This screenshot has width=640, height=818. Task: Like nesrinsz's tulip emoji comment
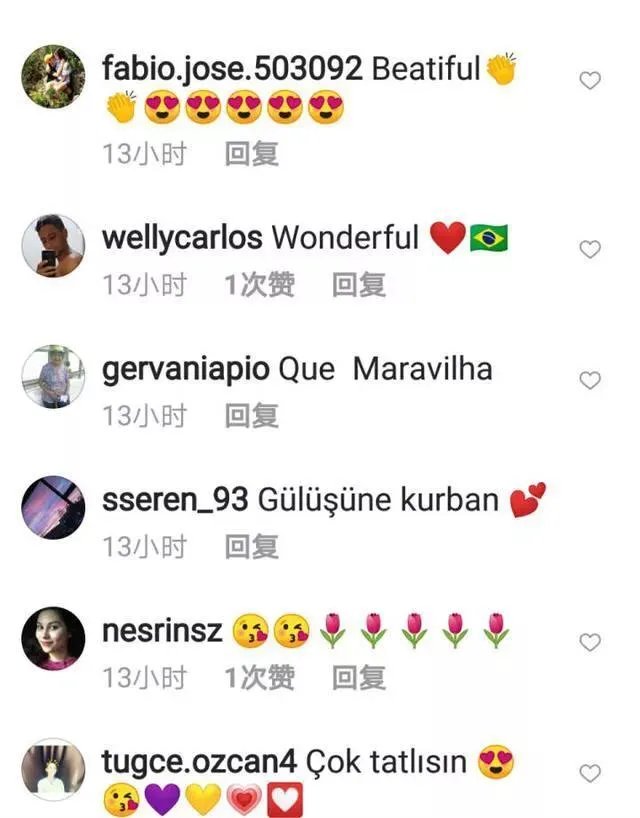(x=590, y=642)
